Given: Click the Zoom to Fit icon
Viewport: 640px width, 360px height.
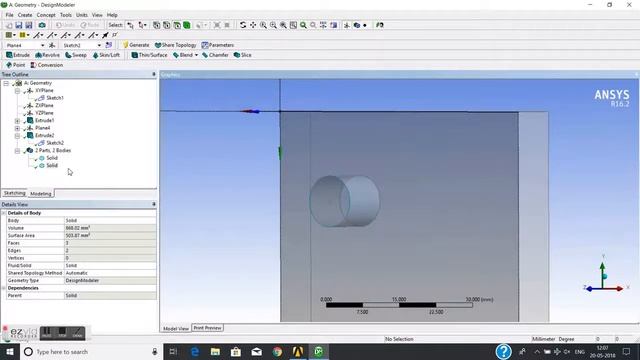Looking at the screenshot, I should [283, 25].
